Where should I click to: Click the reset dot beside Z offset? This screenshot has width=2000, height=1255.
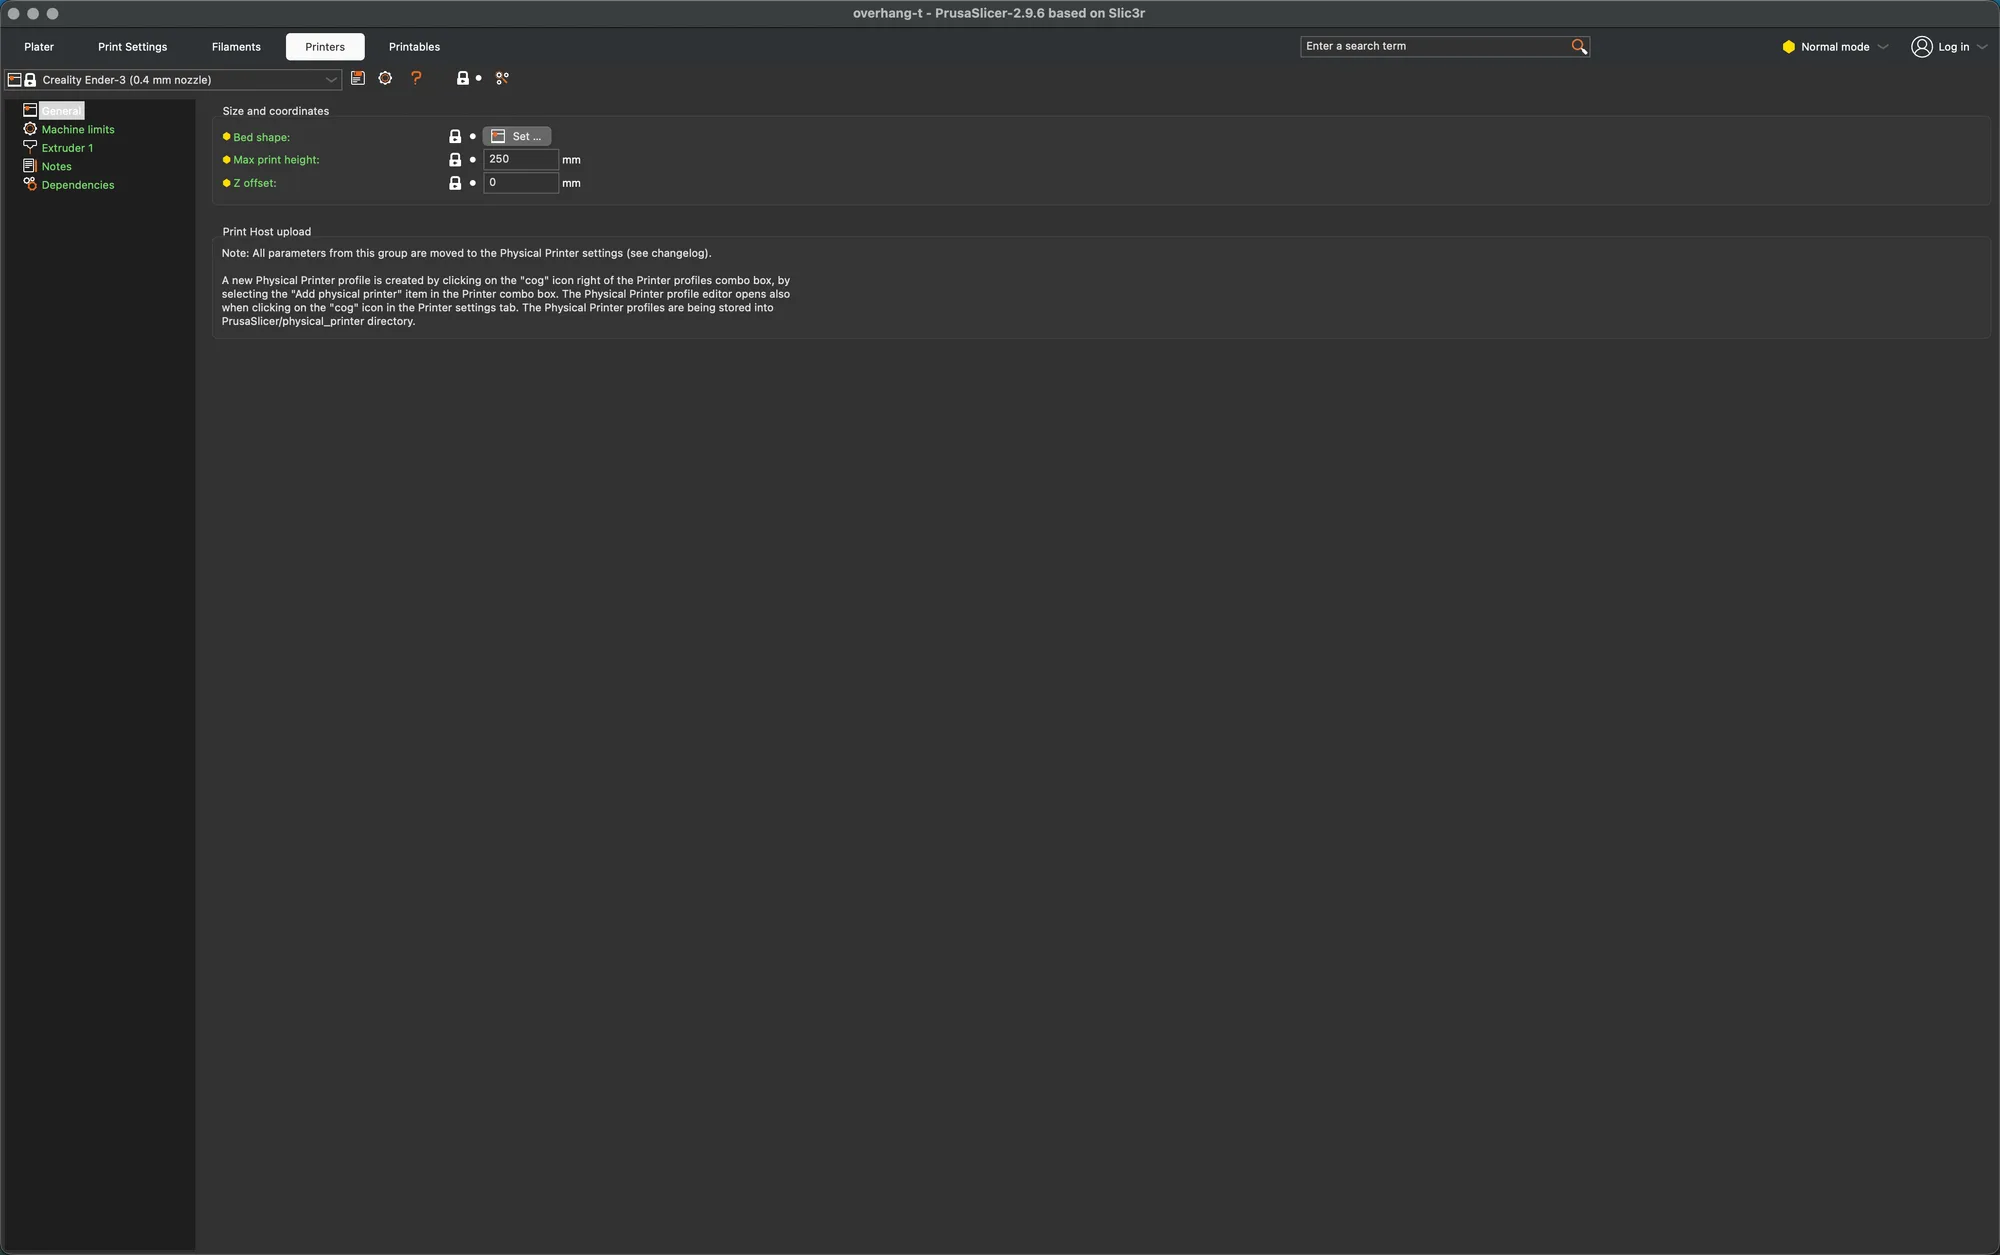point(473,183)
